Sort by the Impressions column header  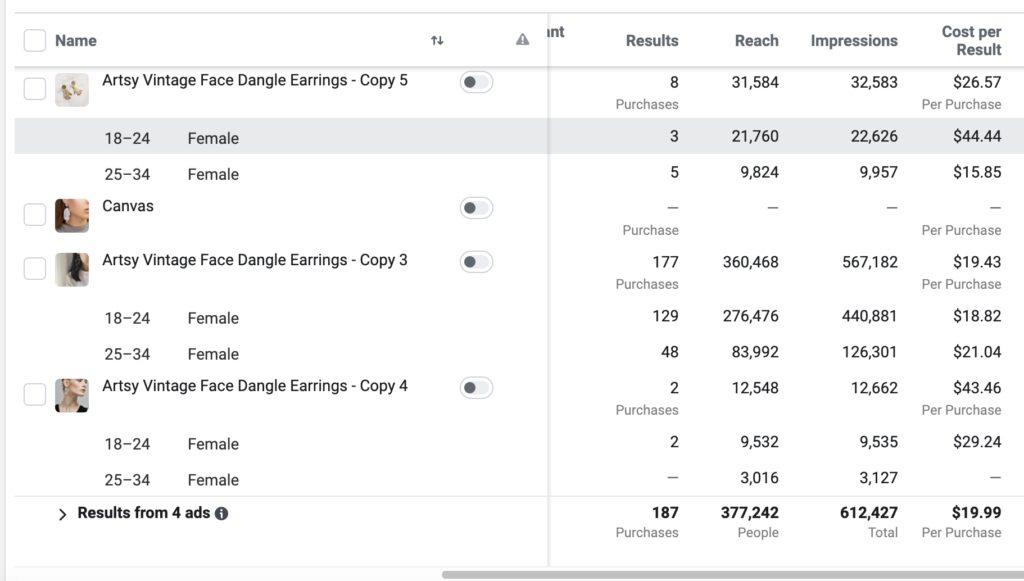coord(854,40)
